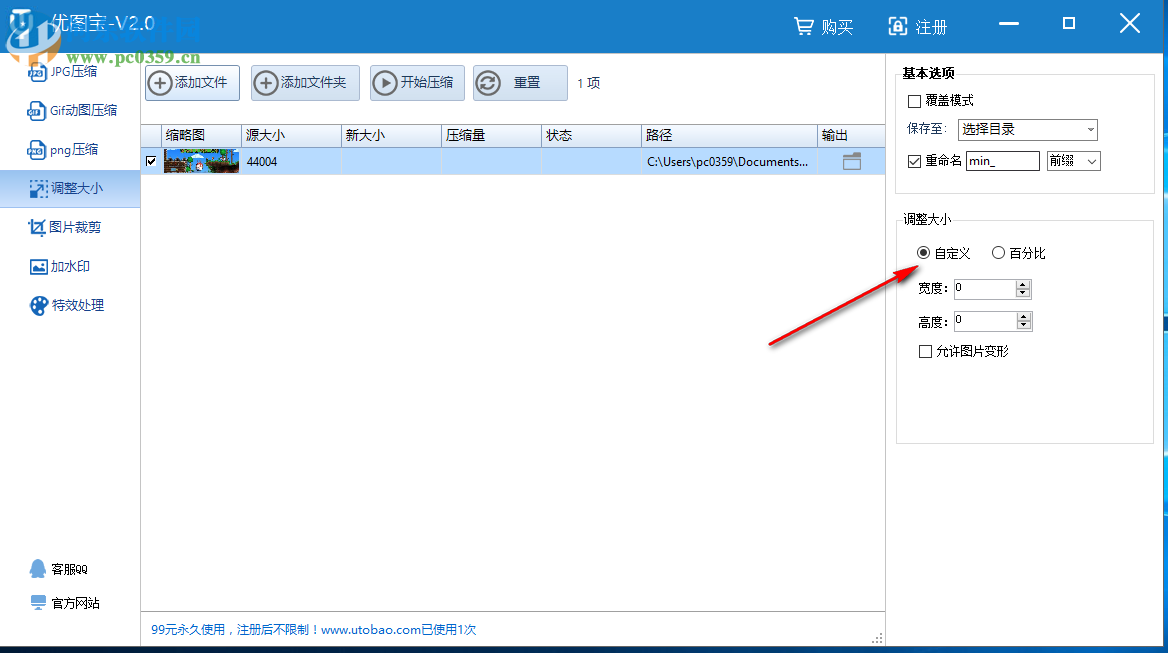The height and width of the screenshot is (653, 1168).
Task: Open Gif动图压缩 in the sidebar
Action: click(72, 110)
